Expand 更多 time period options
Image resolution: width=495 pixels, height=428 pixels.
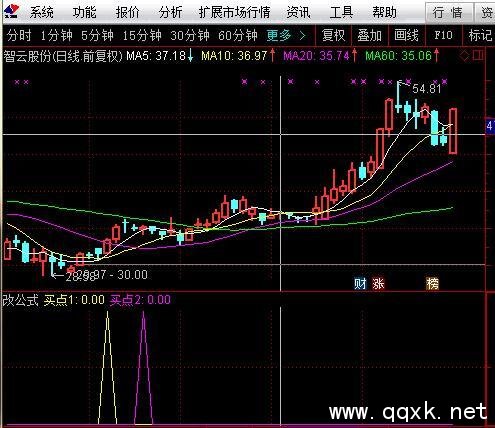point(286,35)
